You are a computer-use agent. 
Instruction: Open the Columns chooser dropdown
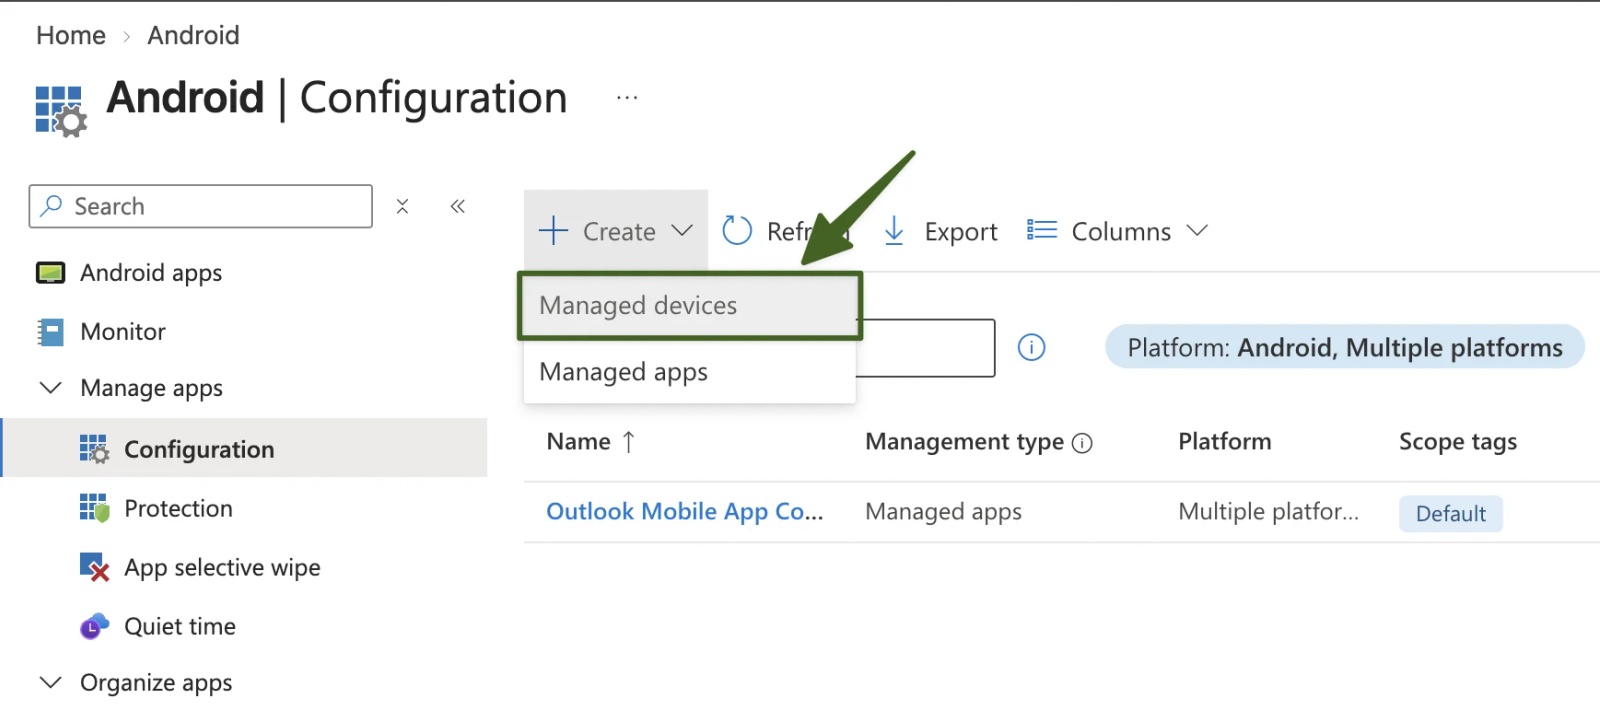coord(1117,231)
